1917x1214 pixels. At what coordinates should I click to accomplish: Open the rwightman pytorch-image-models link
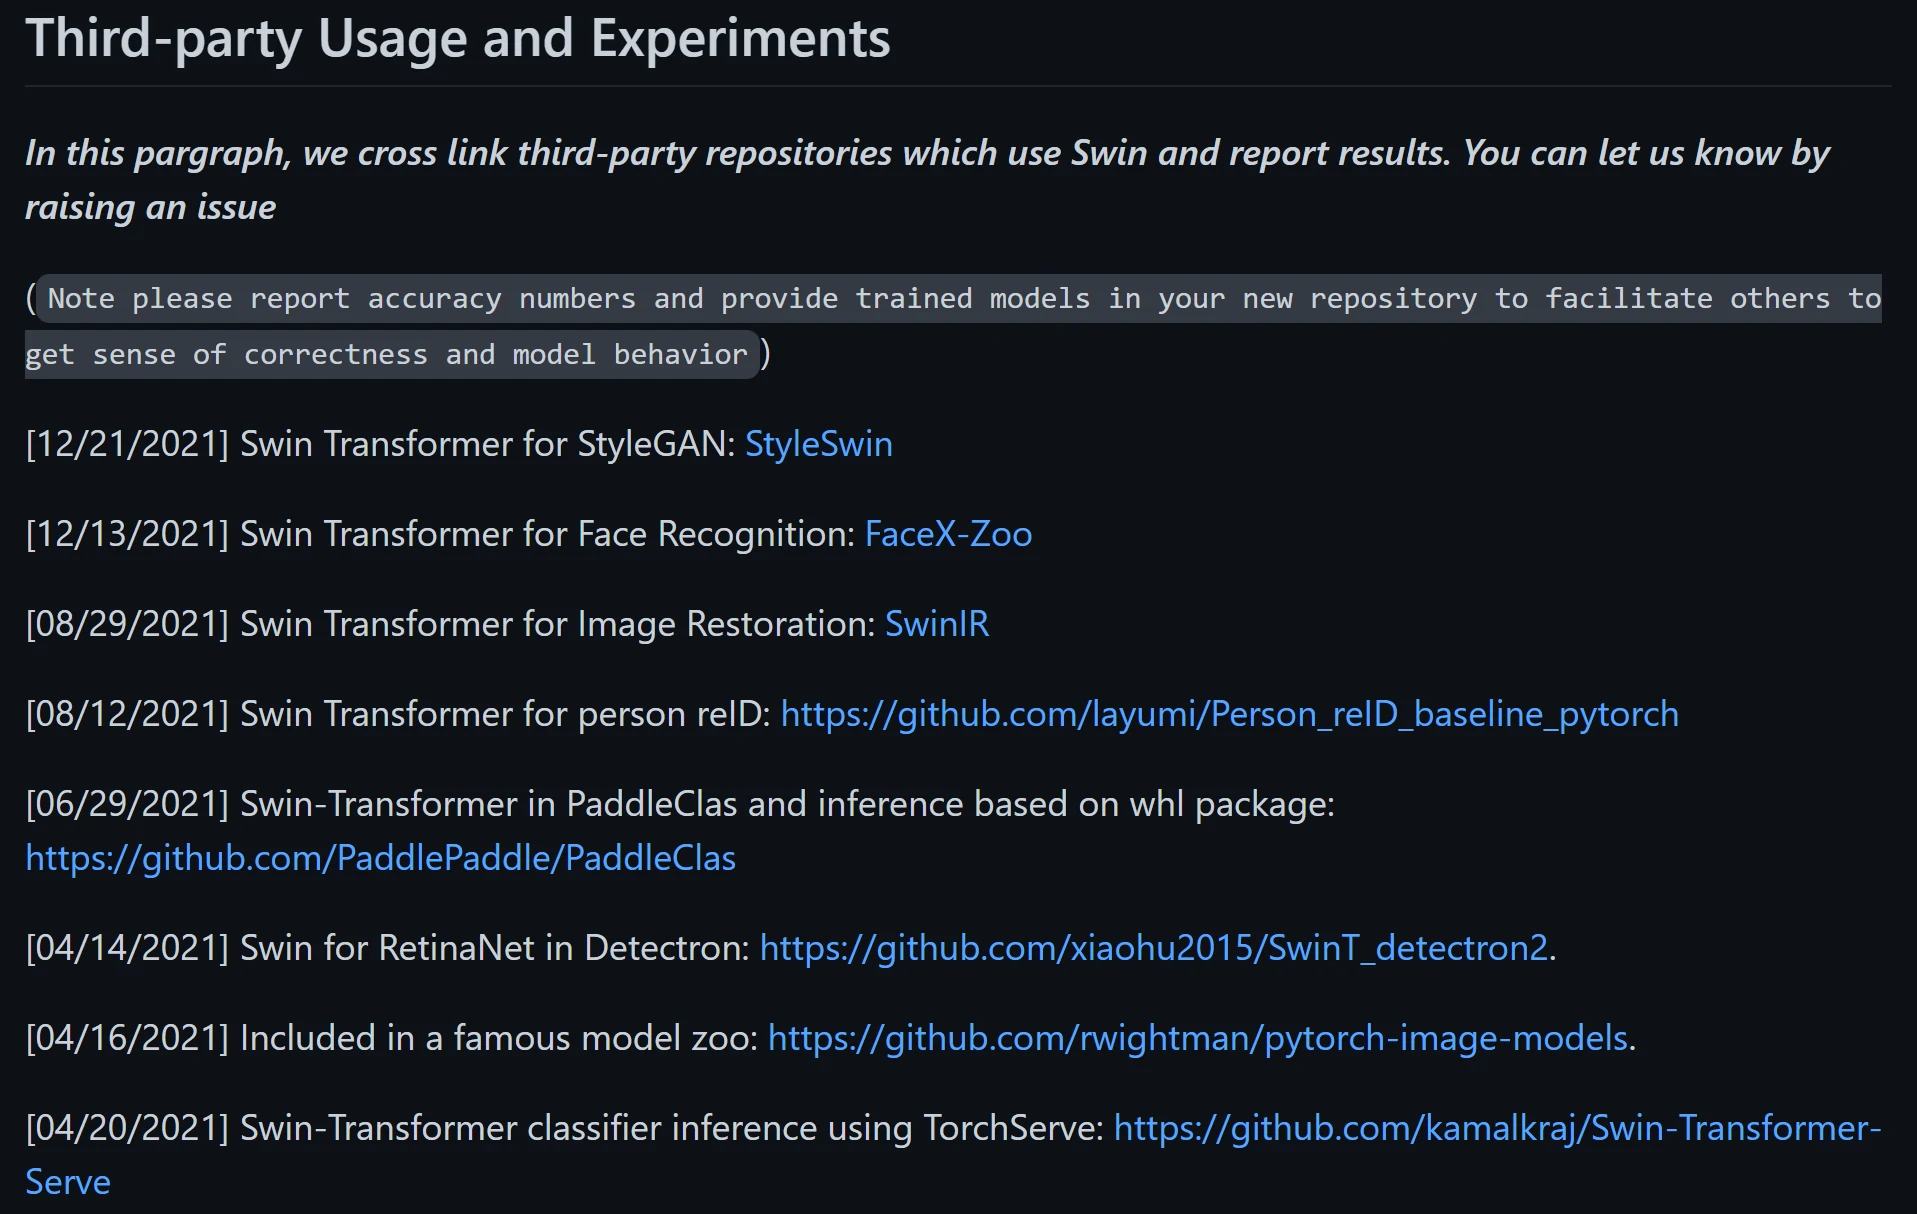[1197, 1038]
